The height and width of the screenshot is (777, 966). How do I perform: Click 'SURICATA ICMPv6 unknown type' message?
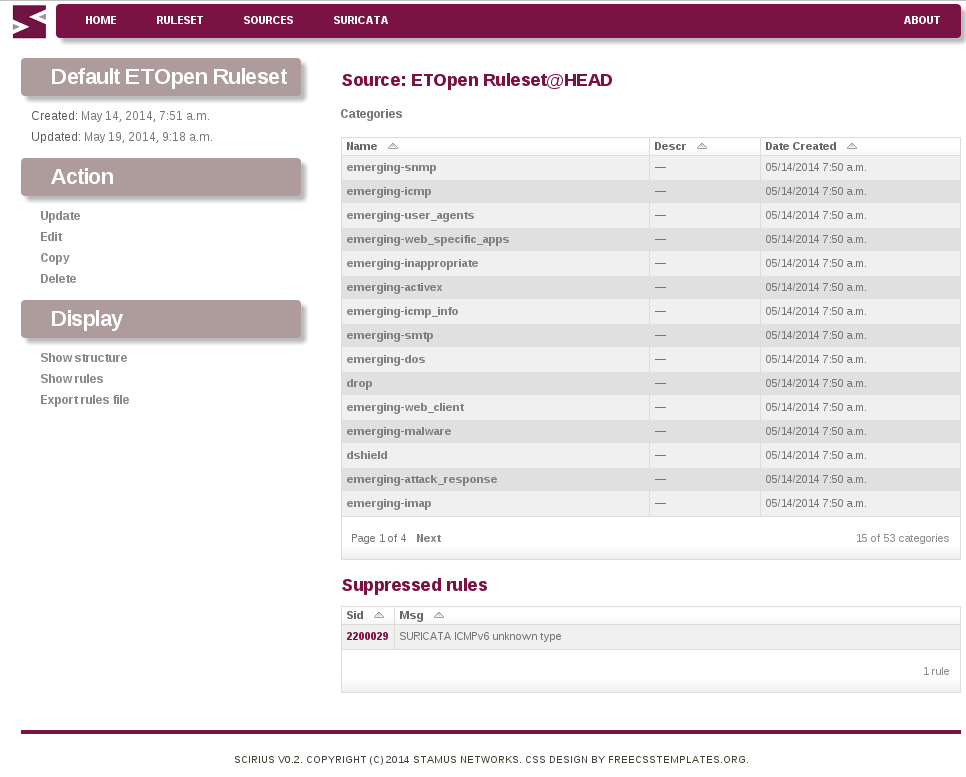pos(480,636)
